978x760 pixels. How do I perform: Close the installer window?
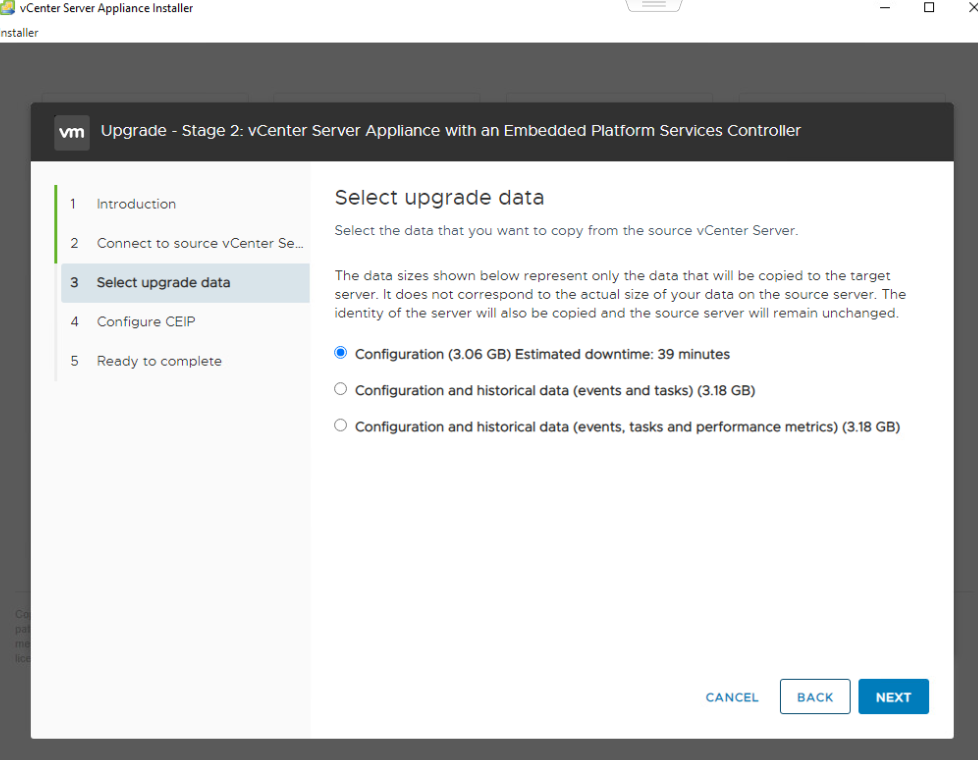point(971,7)
